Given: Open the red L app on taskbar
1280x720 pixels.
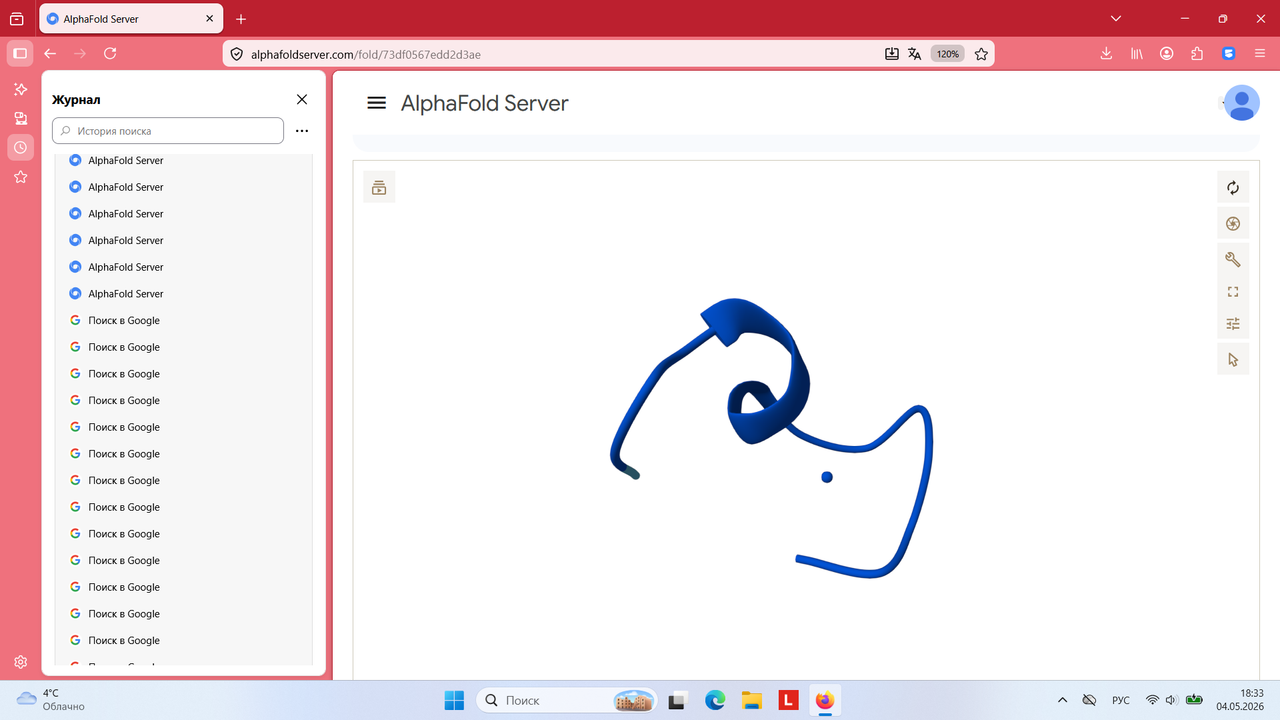Looking at the screenshot, I should click(x=788, y=700).
